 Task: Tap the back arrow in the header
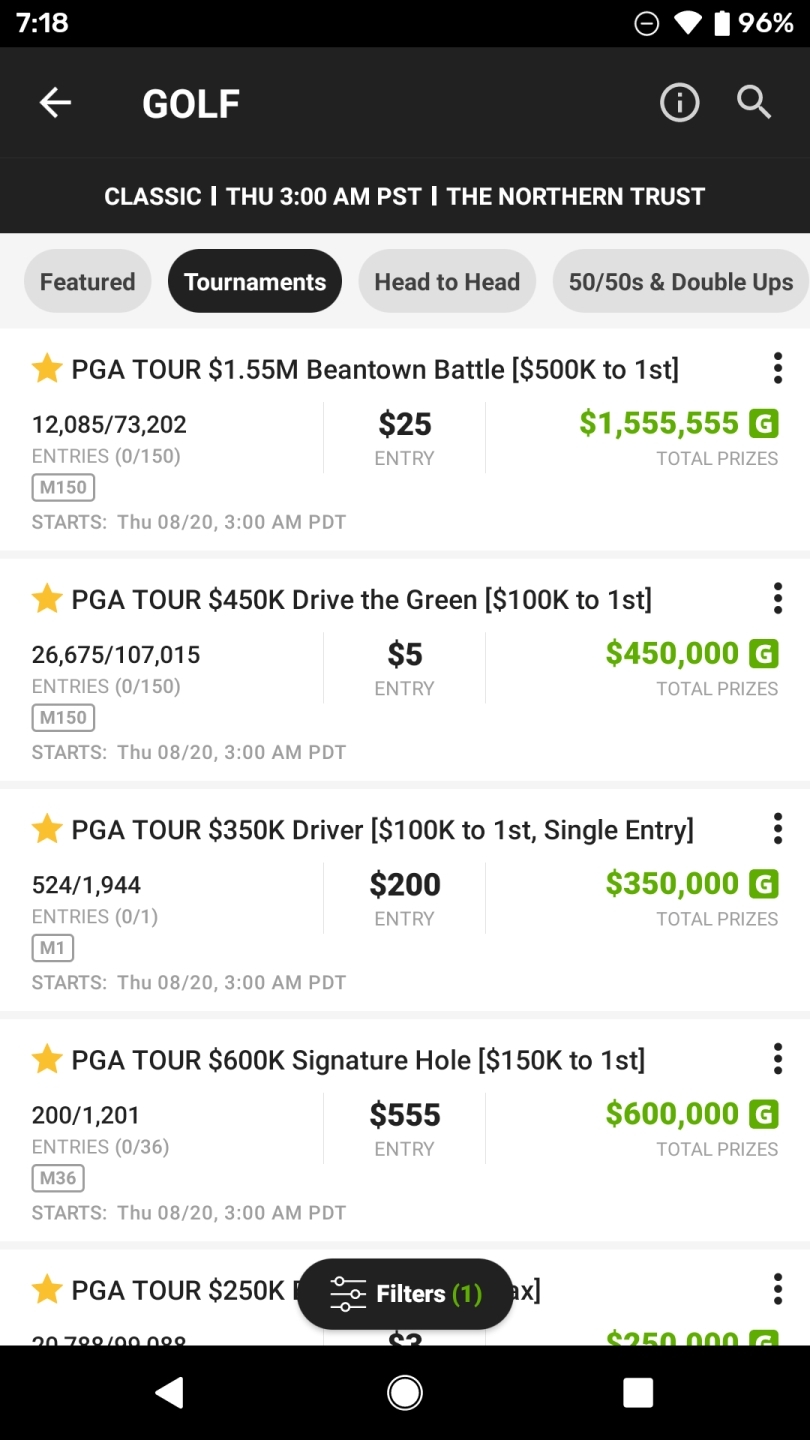[55, 102]
